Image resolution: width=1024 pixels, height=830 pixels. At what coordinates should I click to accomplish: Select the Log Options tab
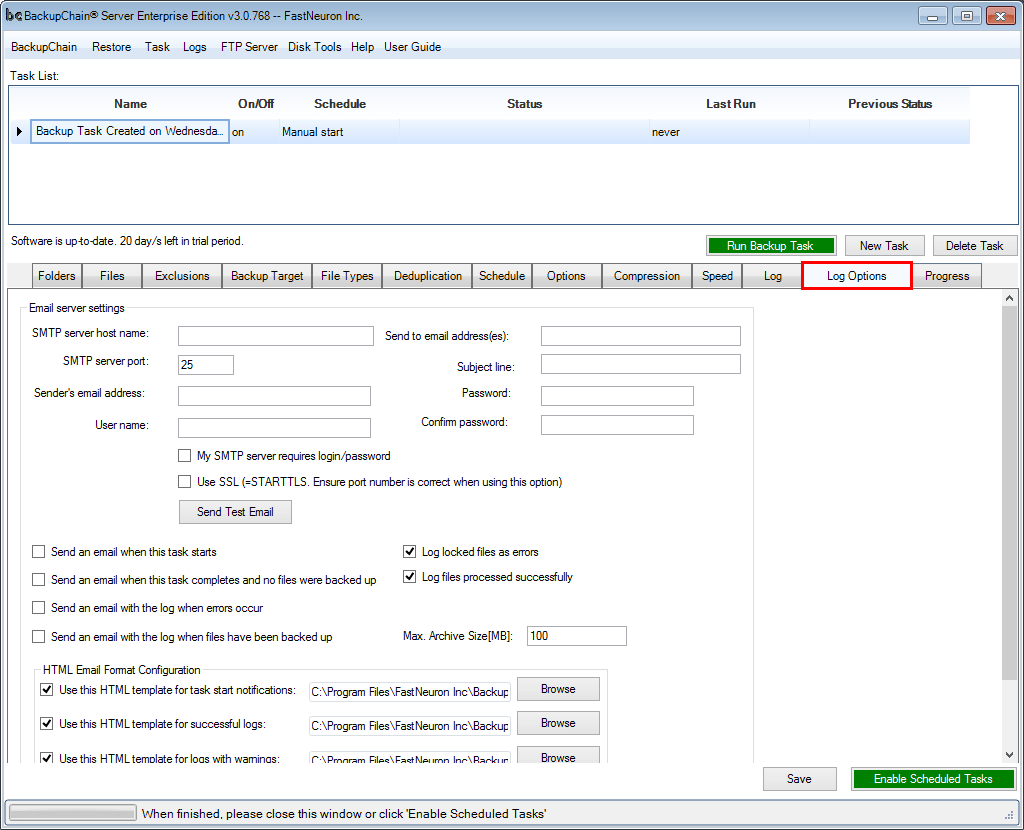pyautogui.click(x=857, y=276)
